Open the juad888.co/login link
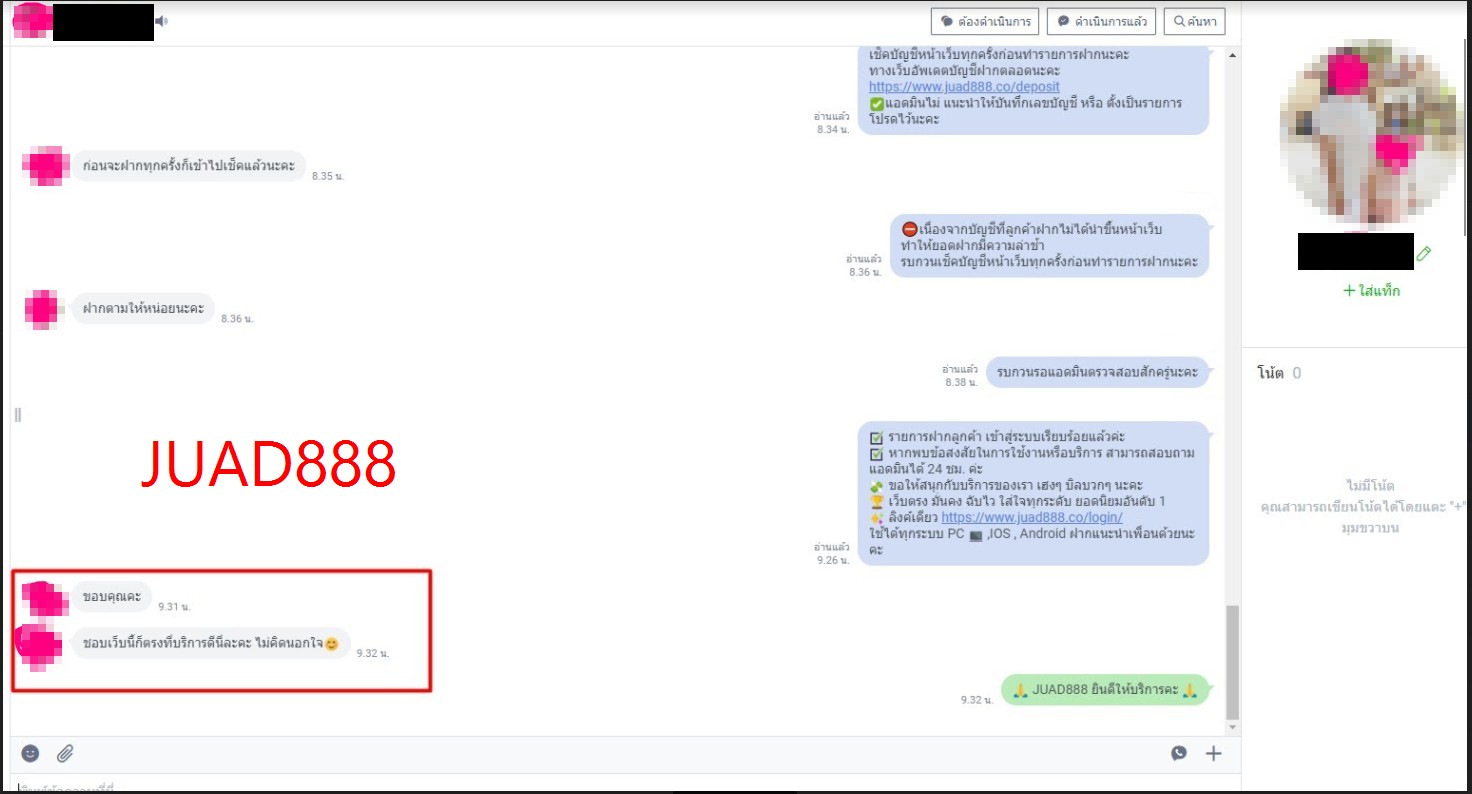Screen dimensions: 1472x794 [x=1031, y=518]
